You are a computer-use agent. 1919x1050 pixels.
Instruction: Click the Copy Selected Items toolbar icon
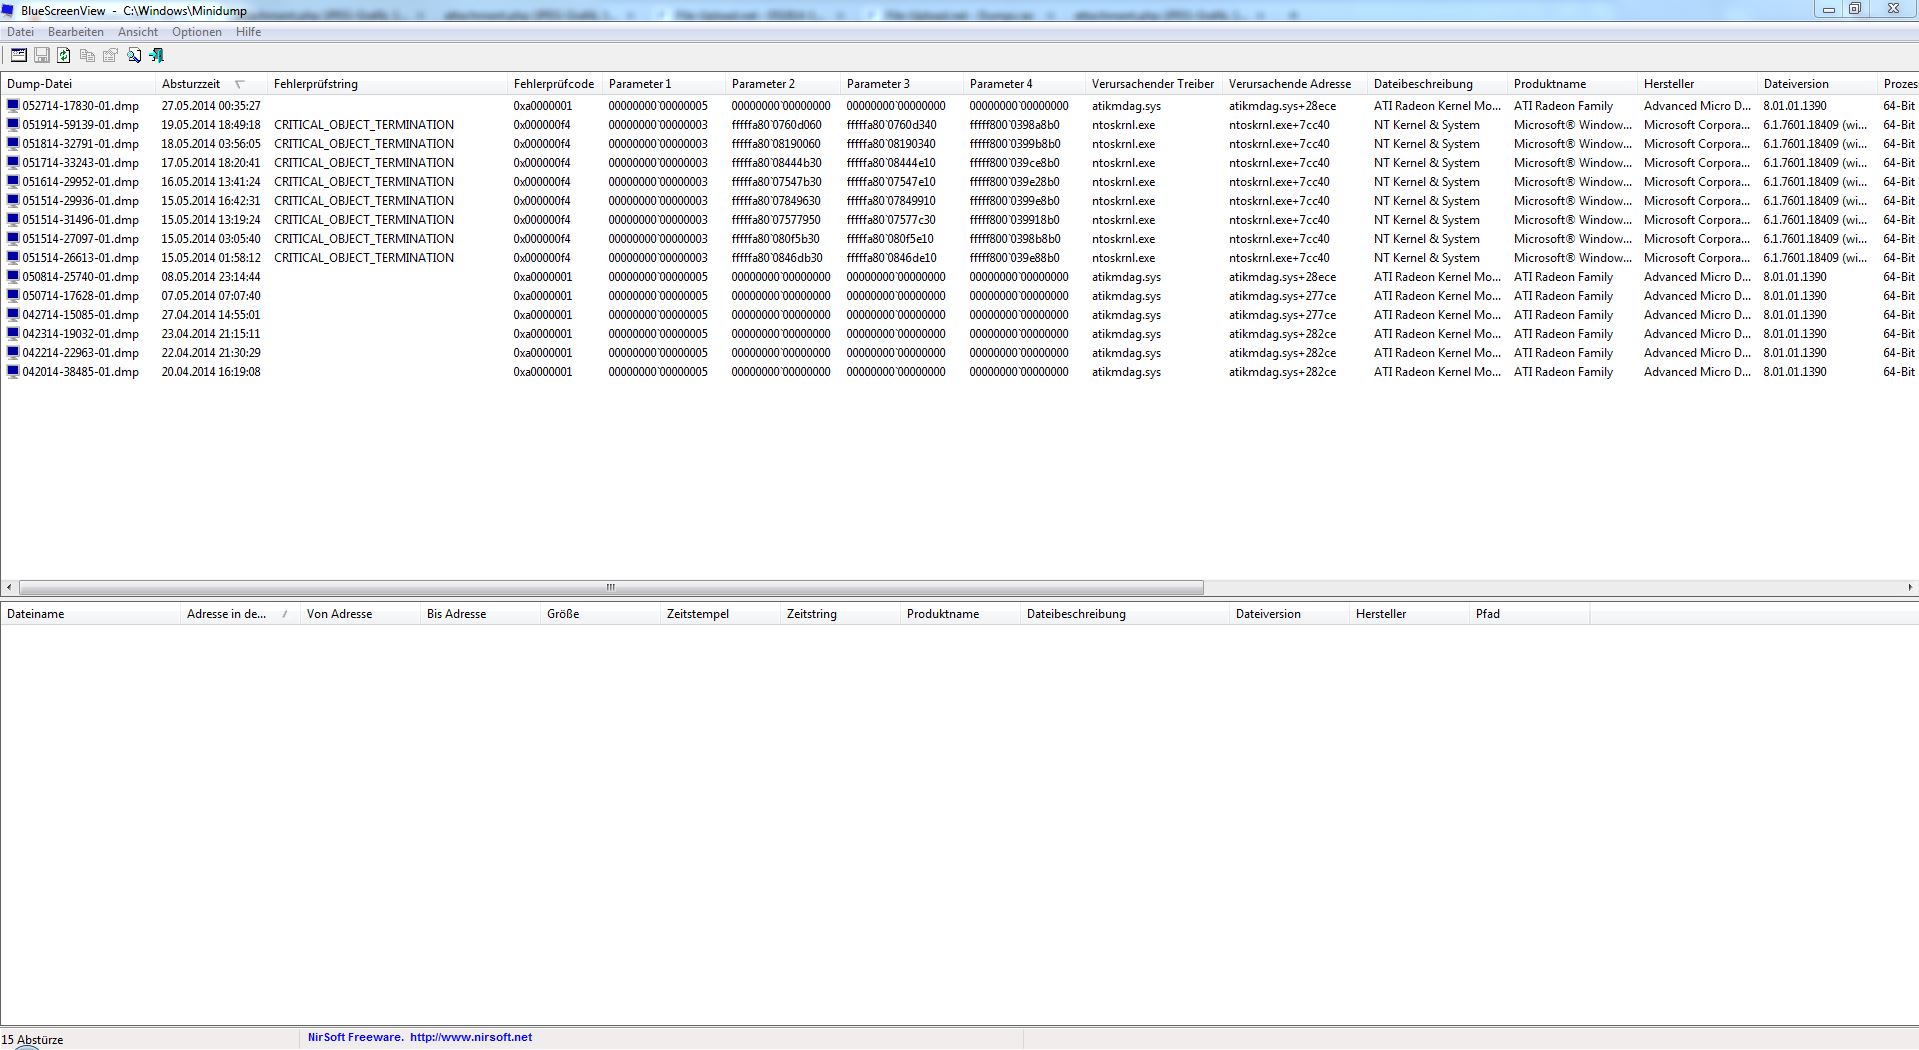click(x=87, y=55)
